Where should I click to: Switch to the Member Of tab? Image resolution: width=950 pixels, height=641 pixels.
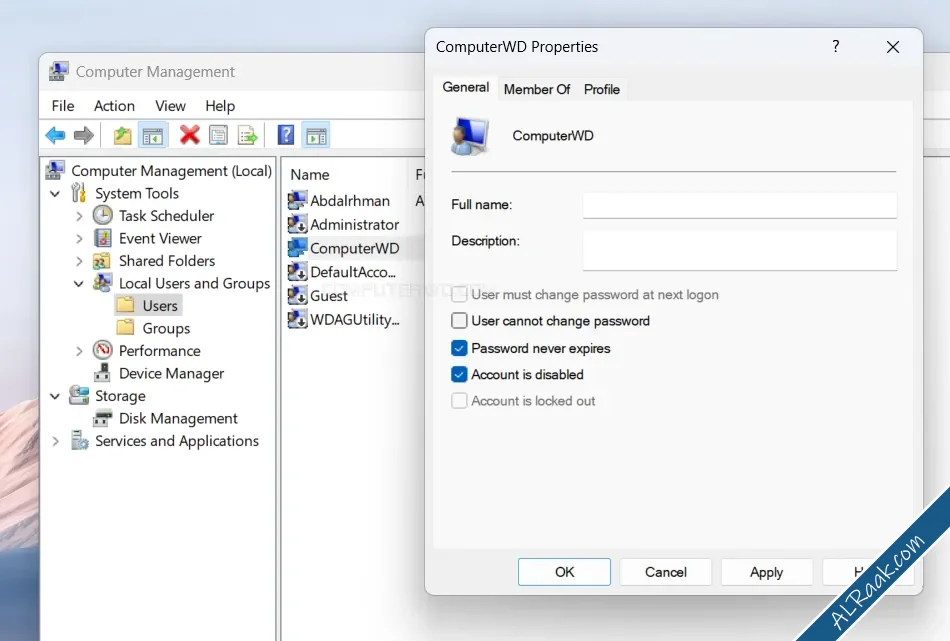pos(537,89)
